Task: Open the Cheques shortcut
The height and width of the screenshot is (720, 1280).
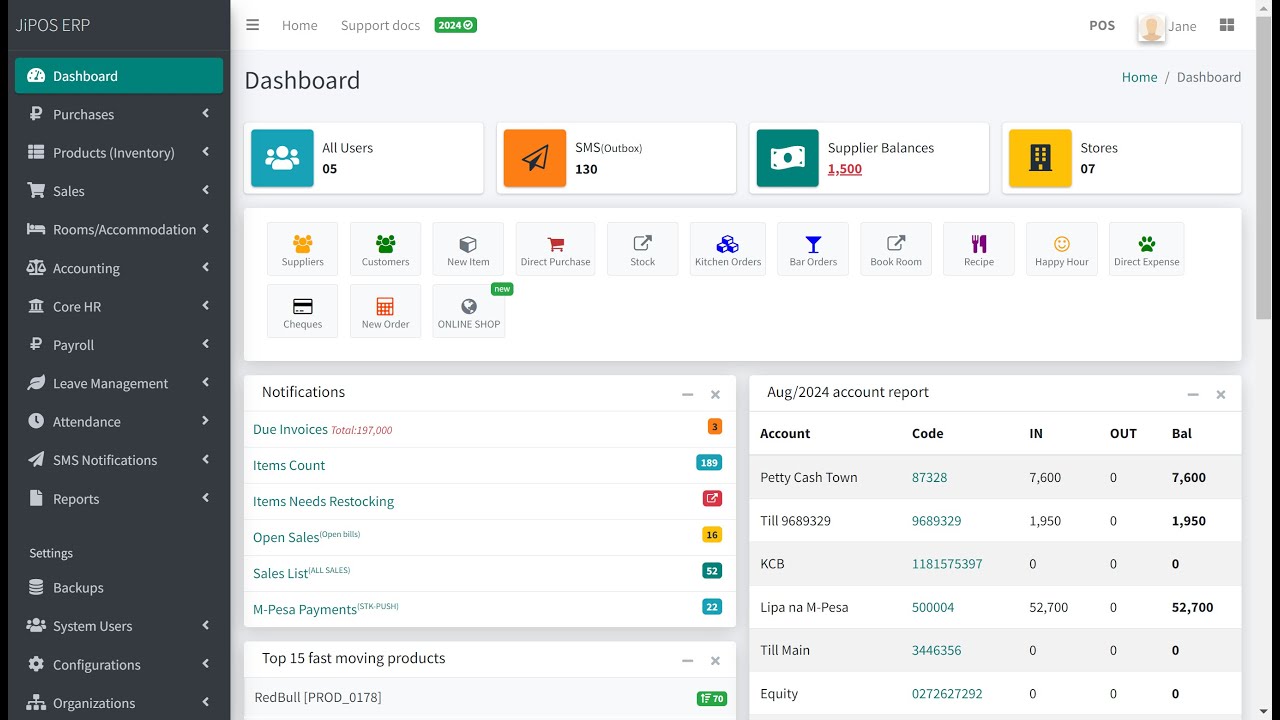Action: pos(302,311)
